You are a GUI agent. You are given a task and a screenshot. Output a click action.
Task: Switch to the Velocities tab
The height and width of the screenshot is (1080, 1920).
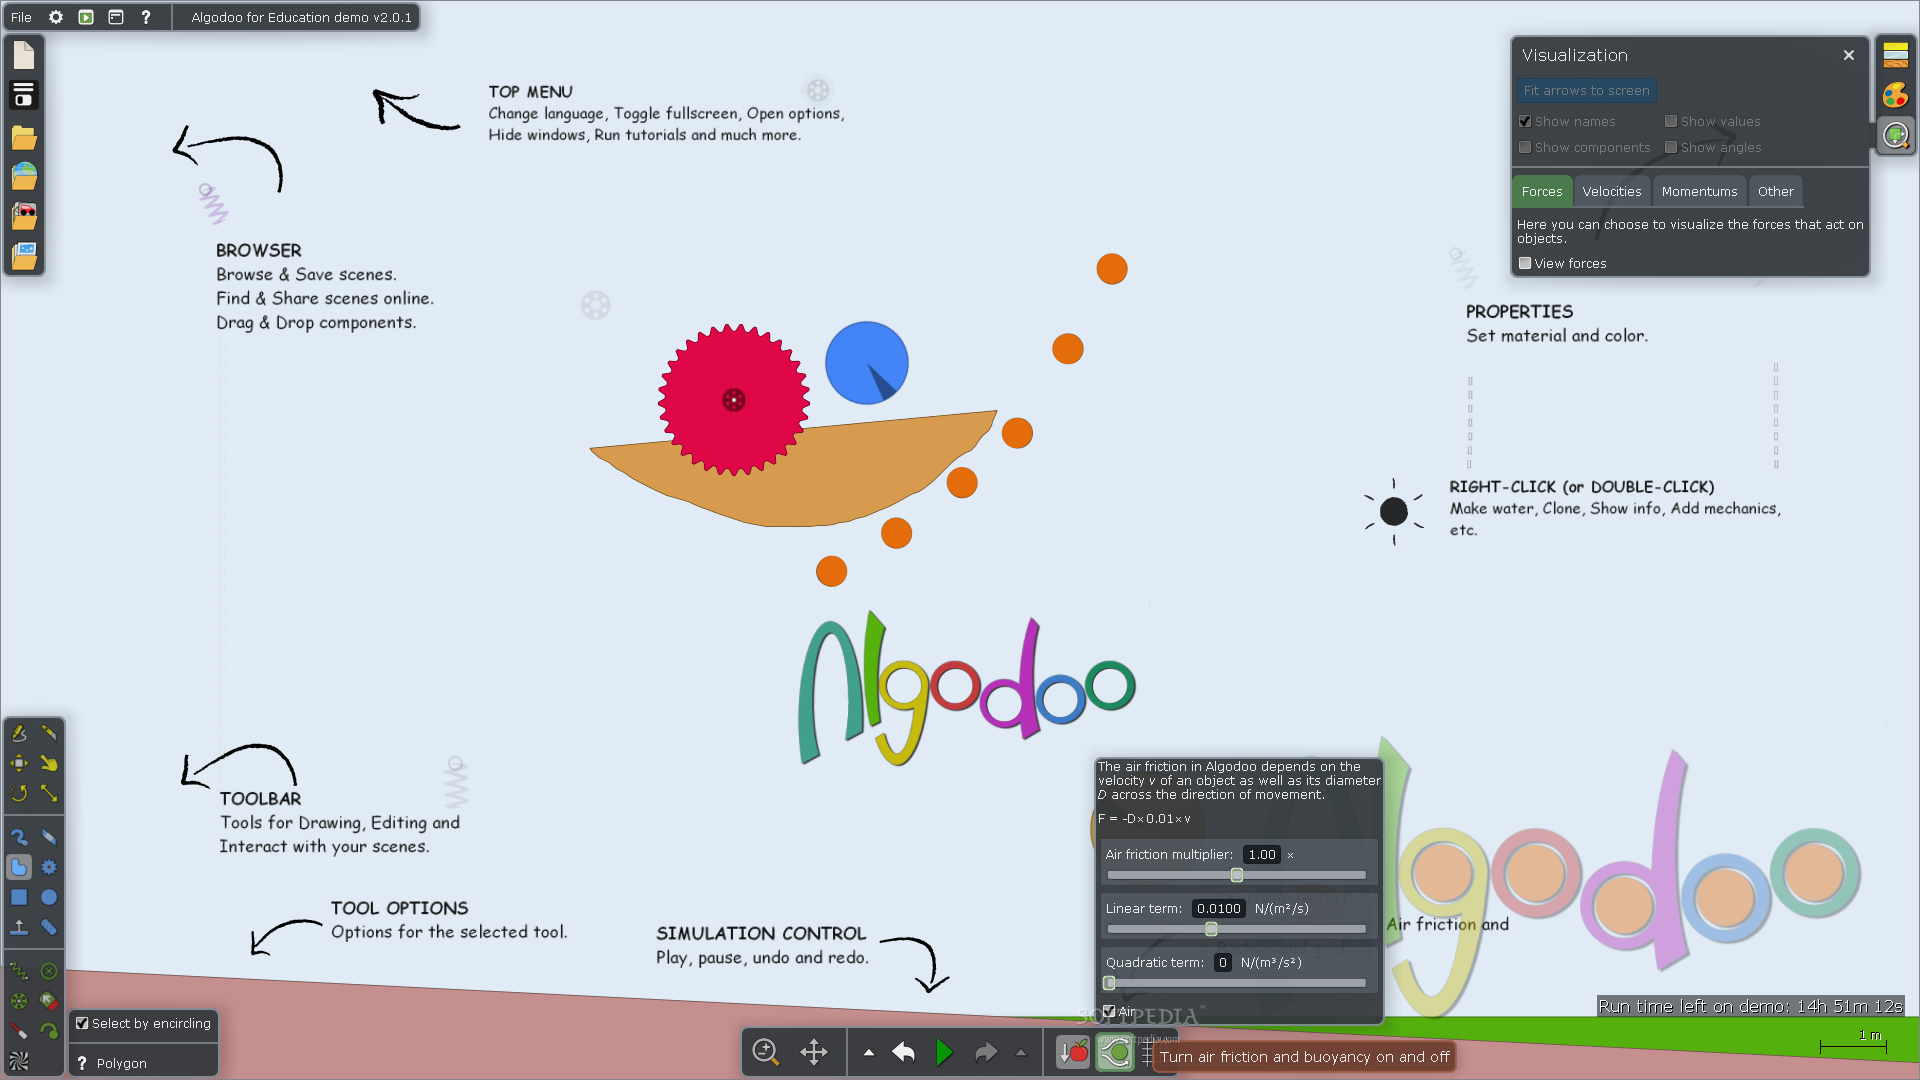pyautogui.click(x=1612, y=191)
